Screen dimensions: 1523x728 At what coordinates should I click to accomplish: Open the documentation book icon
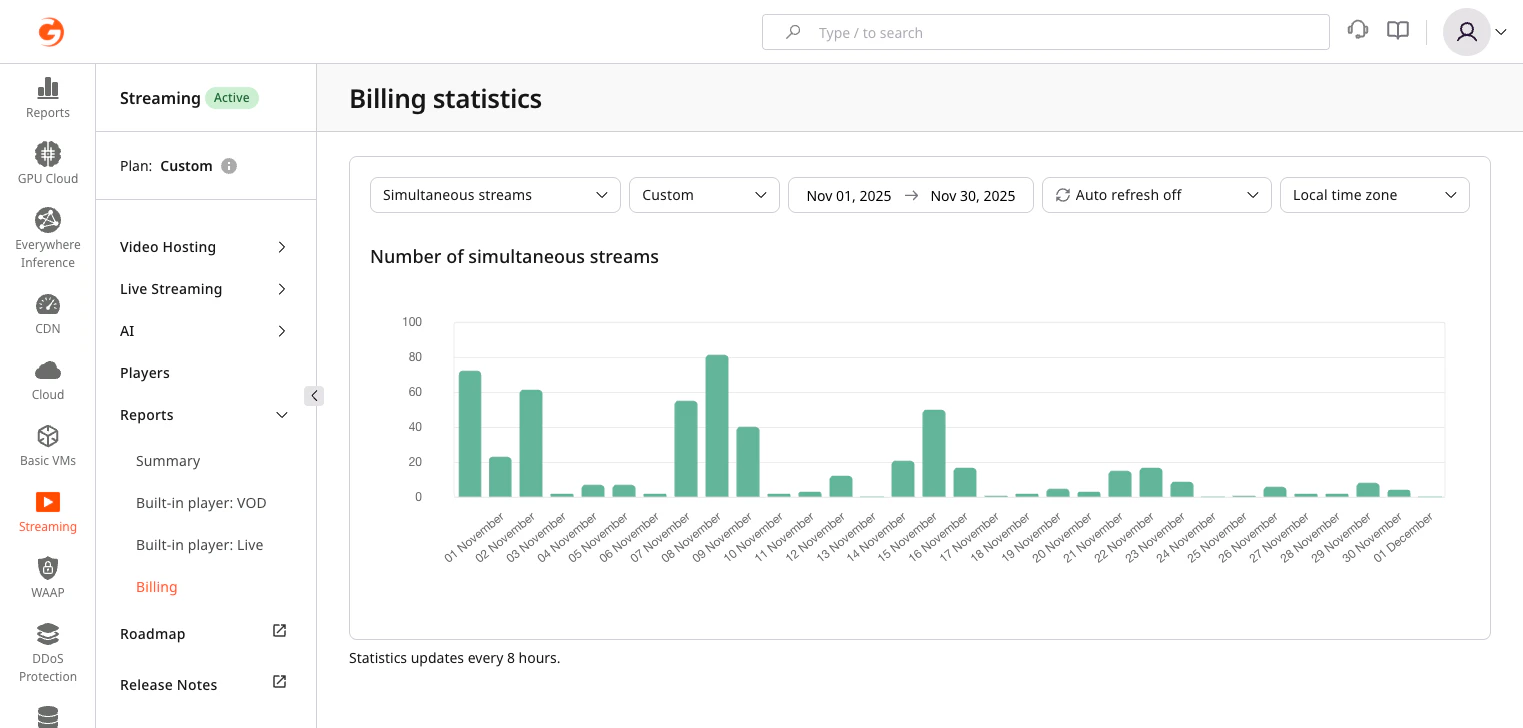pyautogui.click(x=1397, y=30)
